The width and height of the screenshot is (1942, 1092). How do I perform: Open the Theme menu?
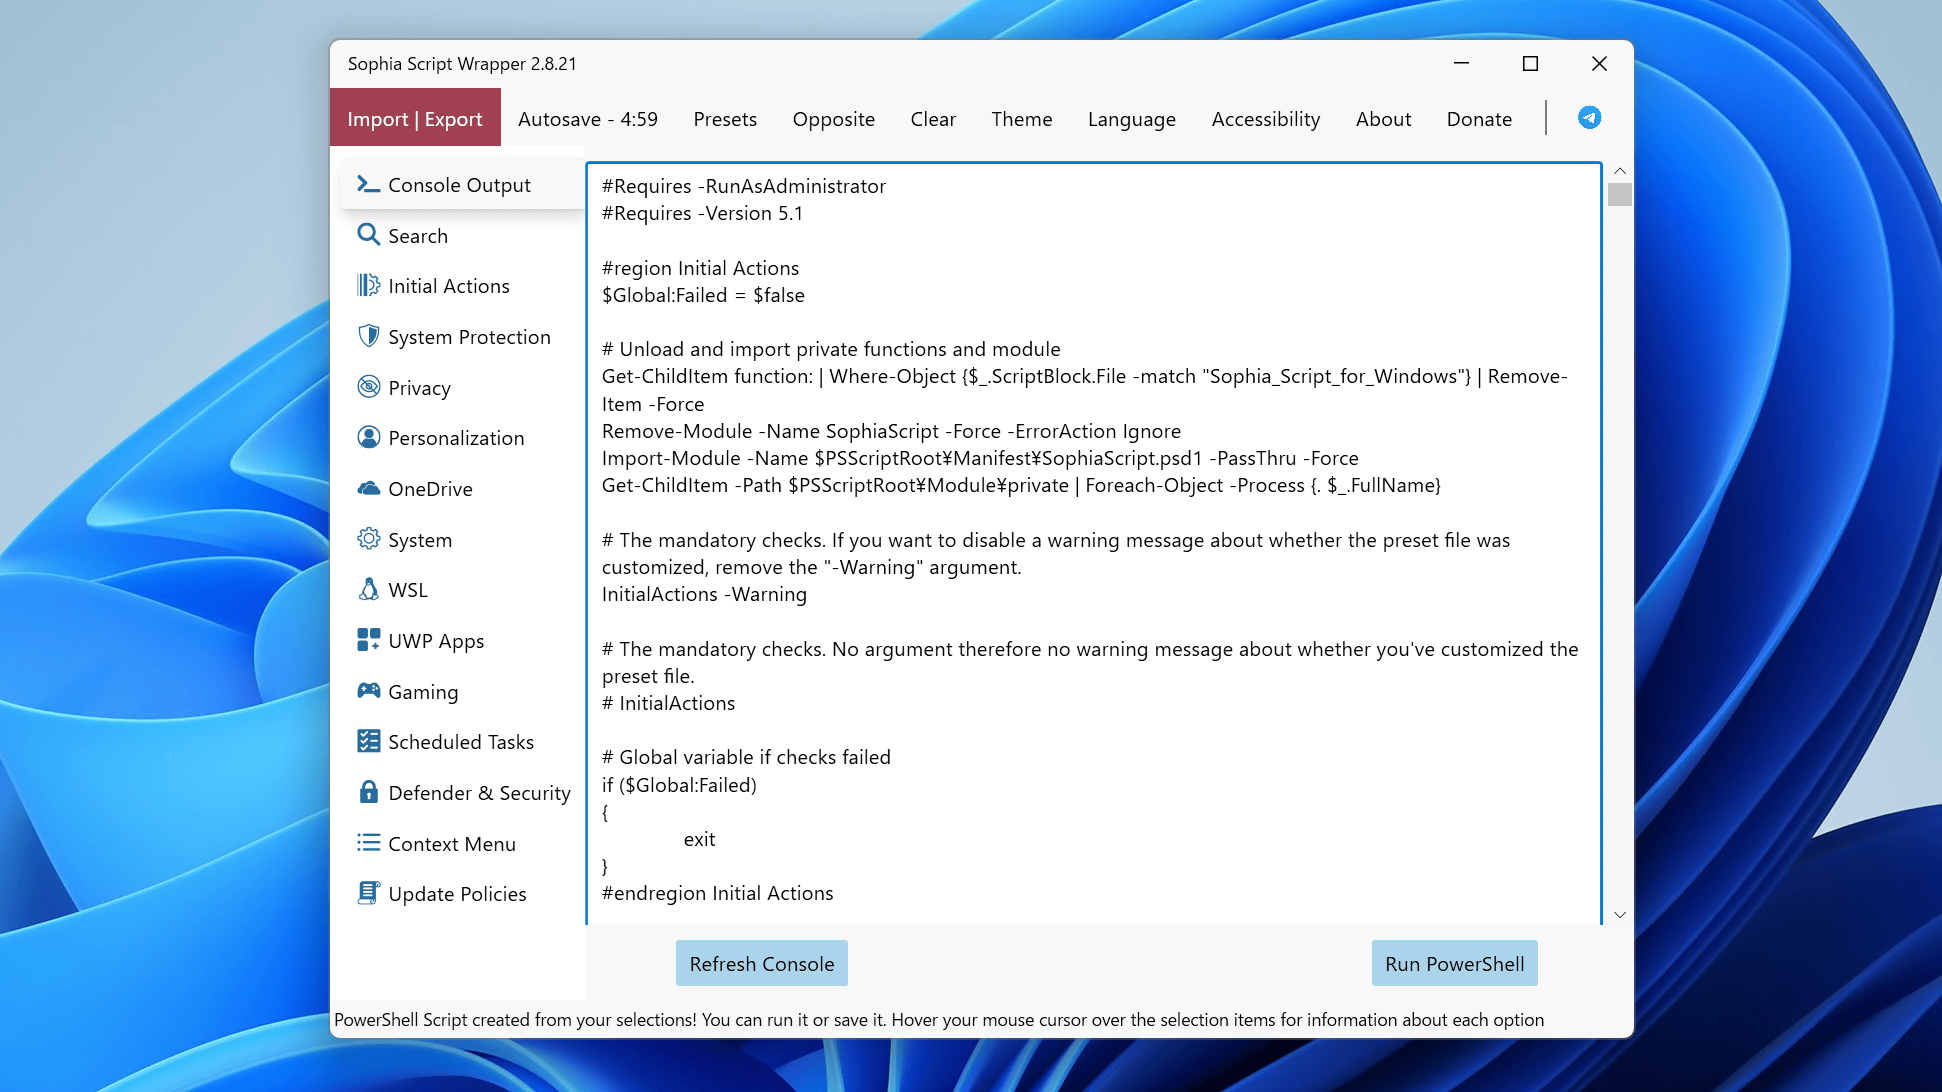pos(1021,119)
